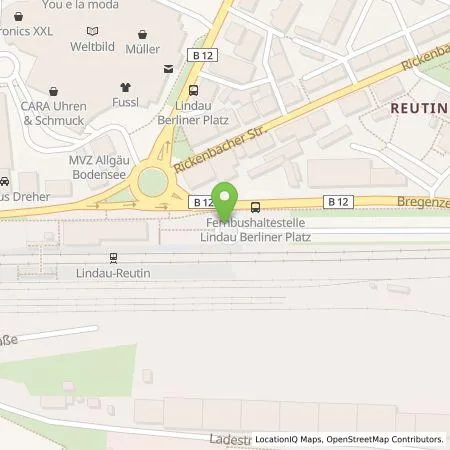Select the CARA Uhren & Schmuck shop icon
The height and width of the screenshot is (450, 450).
tap(53, 91)
